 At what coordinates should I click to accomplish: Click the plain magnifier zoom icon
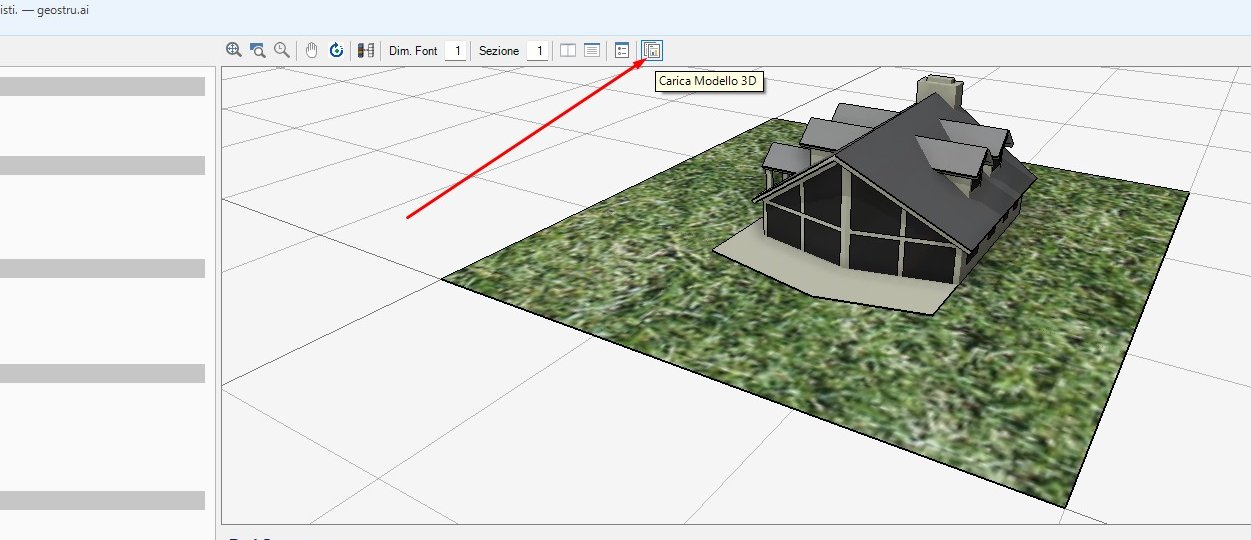tap(282, 50)
